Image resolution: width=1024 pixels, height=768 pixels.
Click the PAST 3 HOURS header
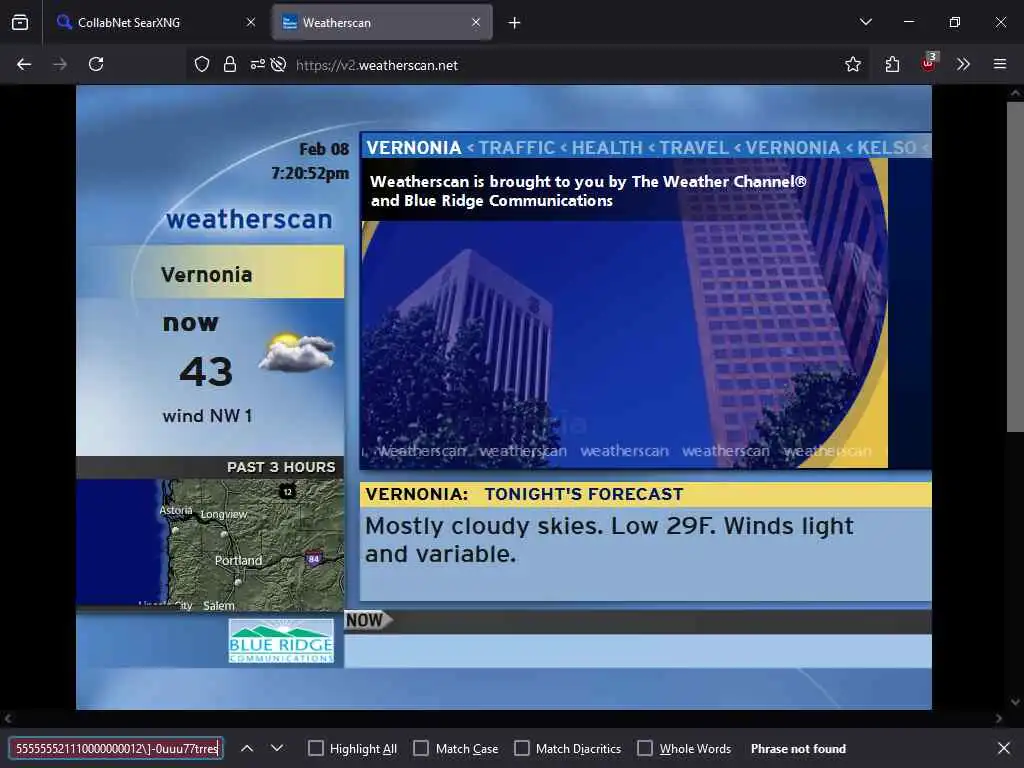point(281,468)
